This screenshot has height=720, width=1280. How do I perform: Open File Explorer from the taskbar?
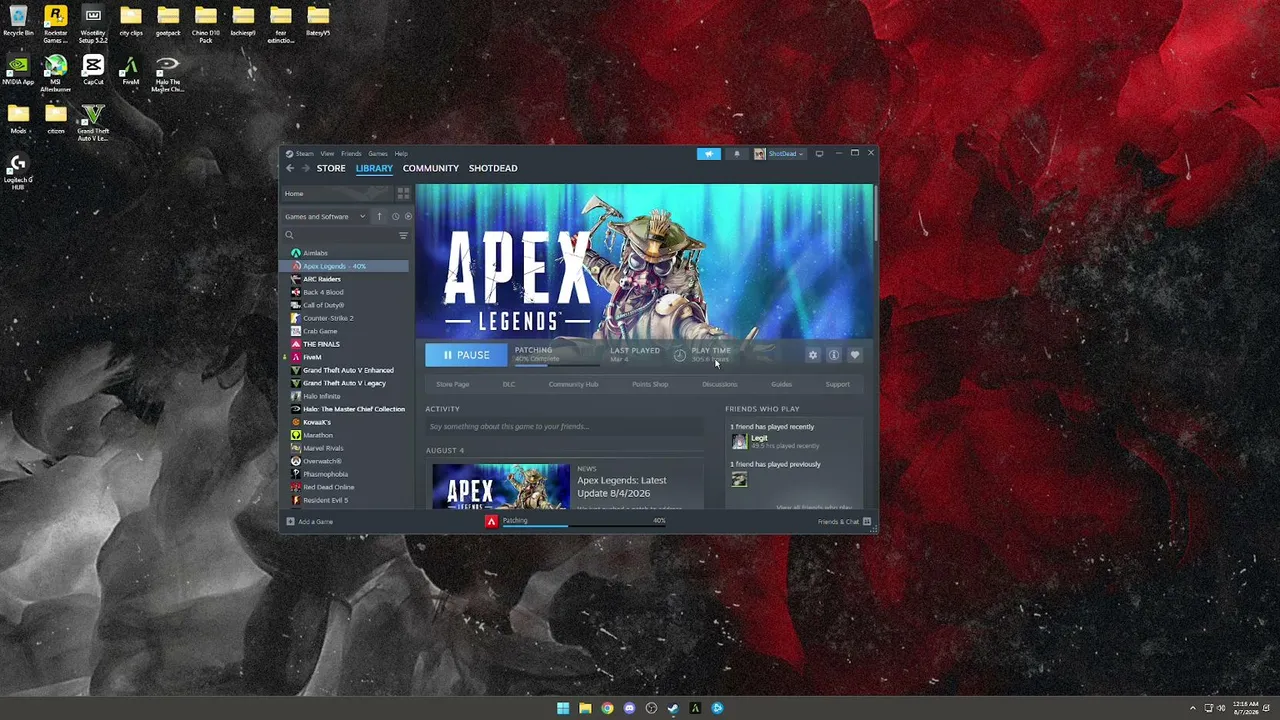coord(585,708)
